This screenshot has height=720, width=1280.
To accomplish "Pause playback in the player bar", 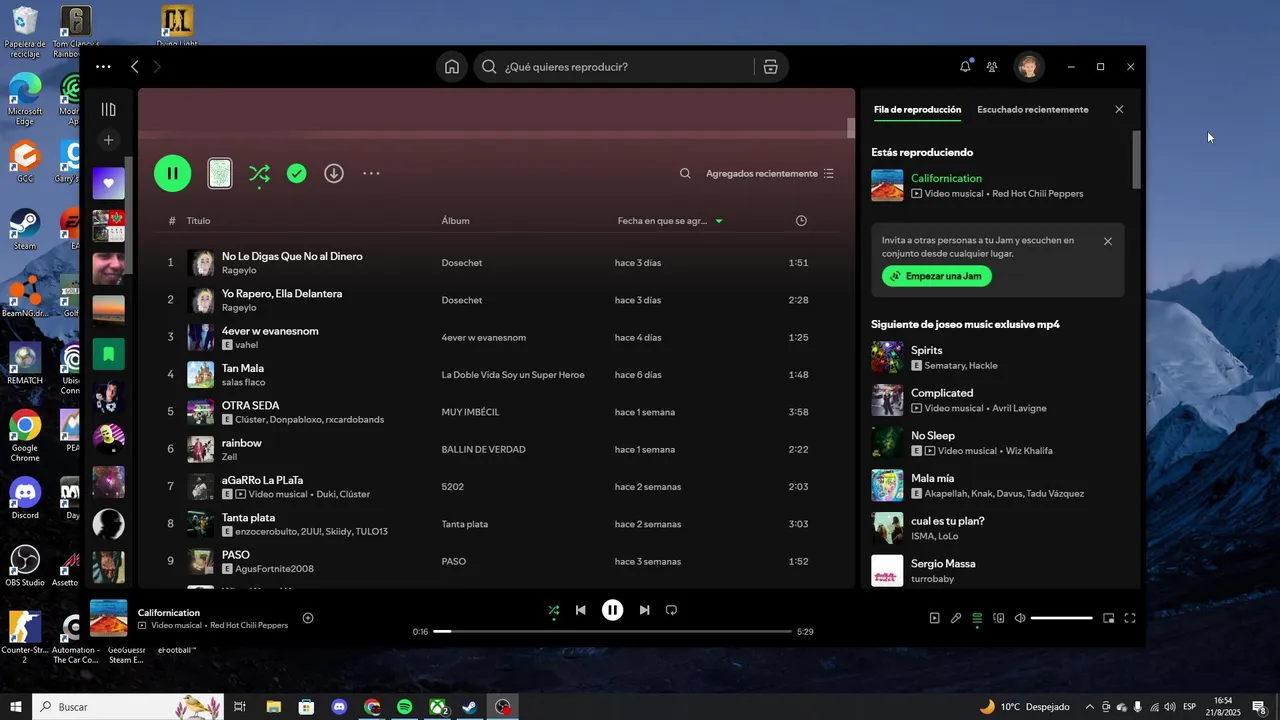I will pos(613,610).
